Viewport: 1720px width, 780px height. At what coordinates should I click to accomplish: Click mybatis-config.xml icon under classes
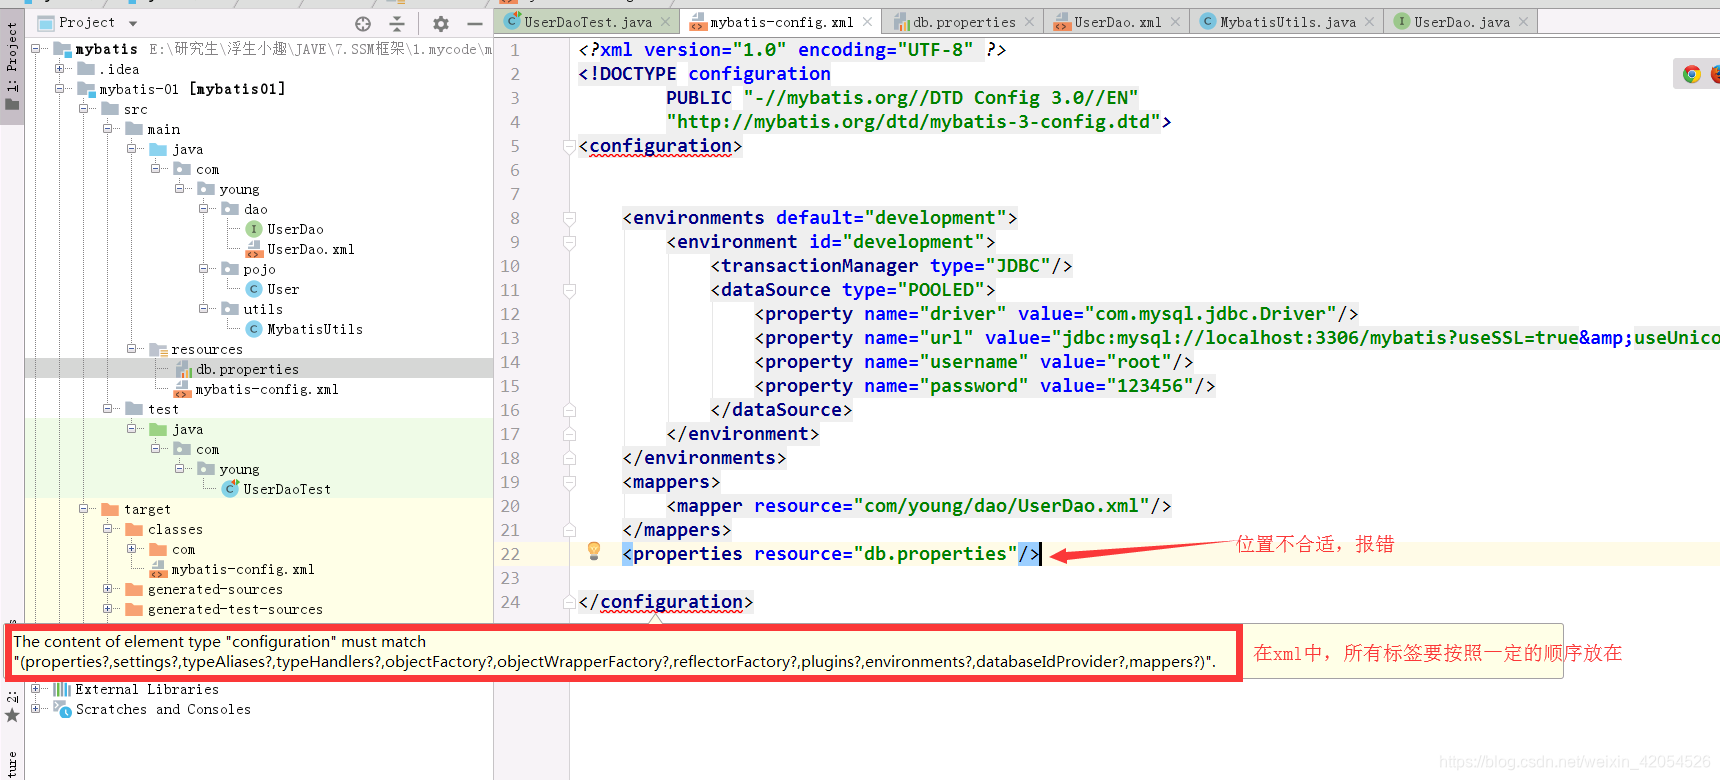(158, 569)
